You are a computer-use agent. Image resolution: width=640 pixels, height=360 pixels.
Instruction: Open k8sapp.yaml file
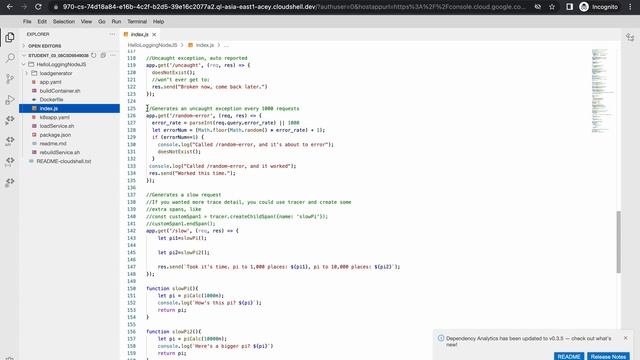click(54, 117)
